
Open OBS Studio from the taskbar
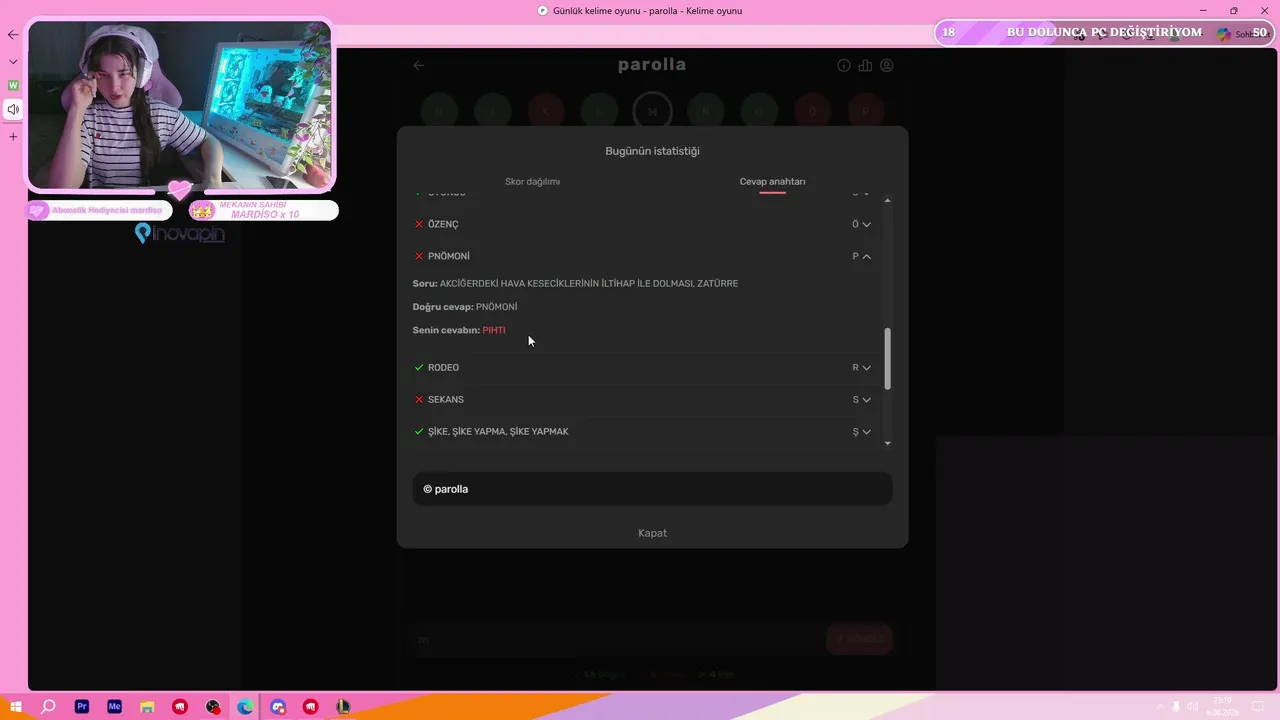pyautogui.click(x=212, y=707)
